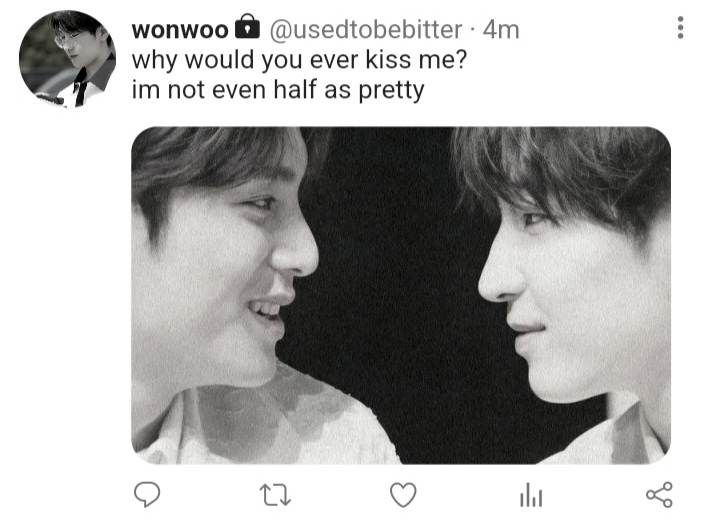This screenshot has height=520, width=720.
Task: Click the lock icon beside wonwoo
Action: coord(246,30)
